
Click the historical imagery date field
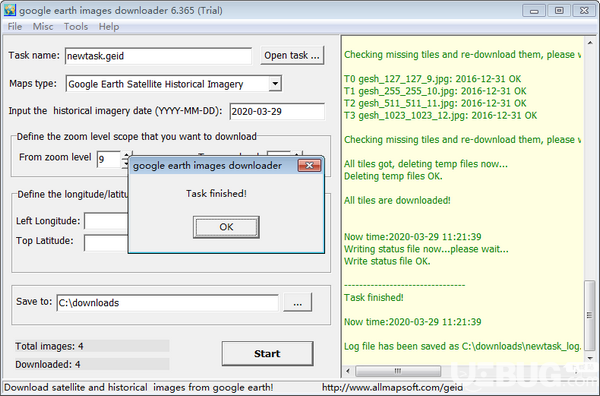click(x=277, y=111)
